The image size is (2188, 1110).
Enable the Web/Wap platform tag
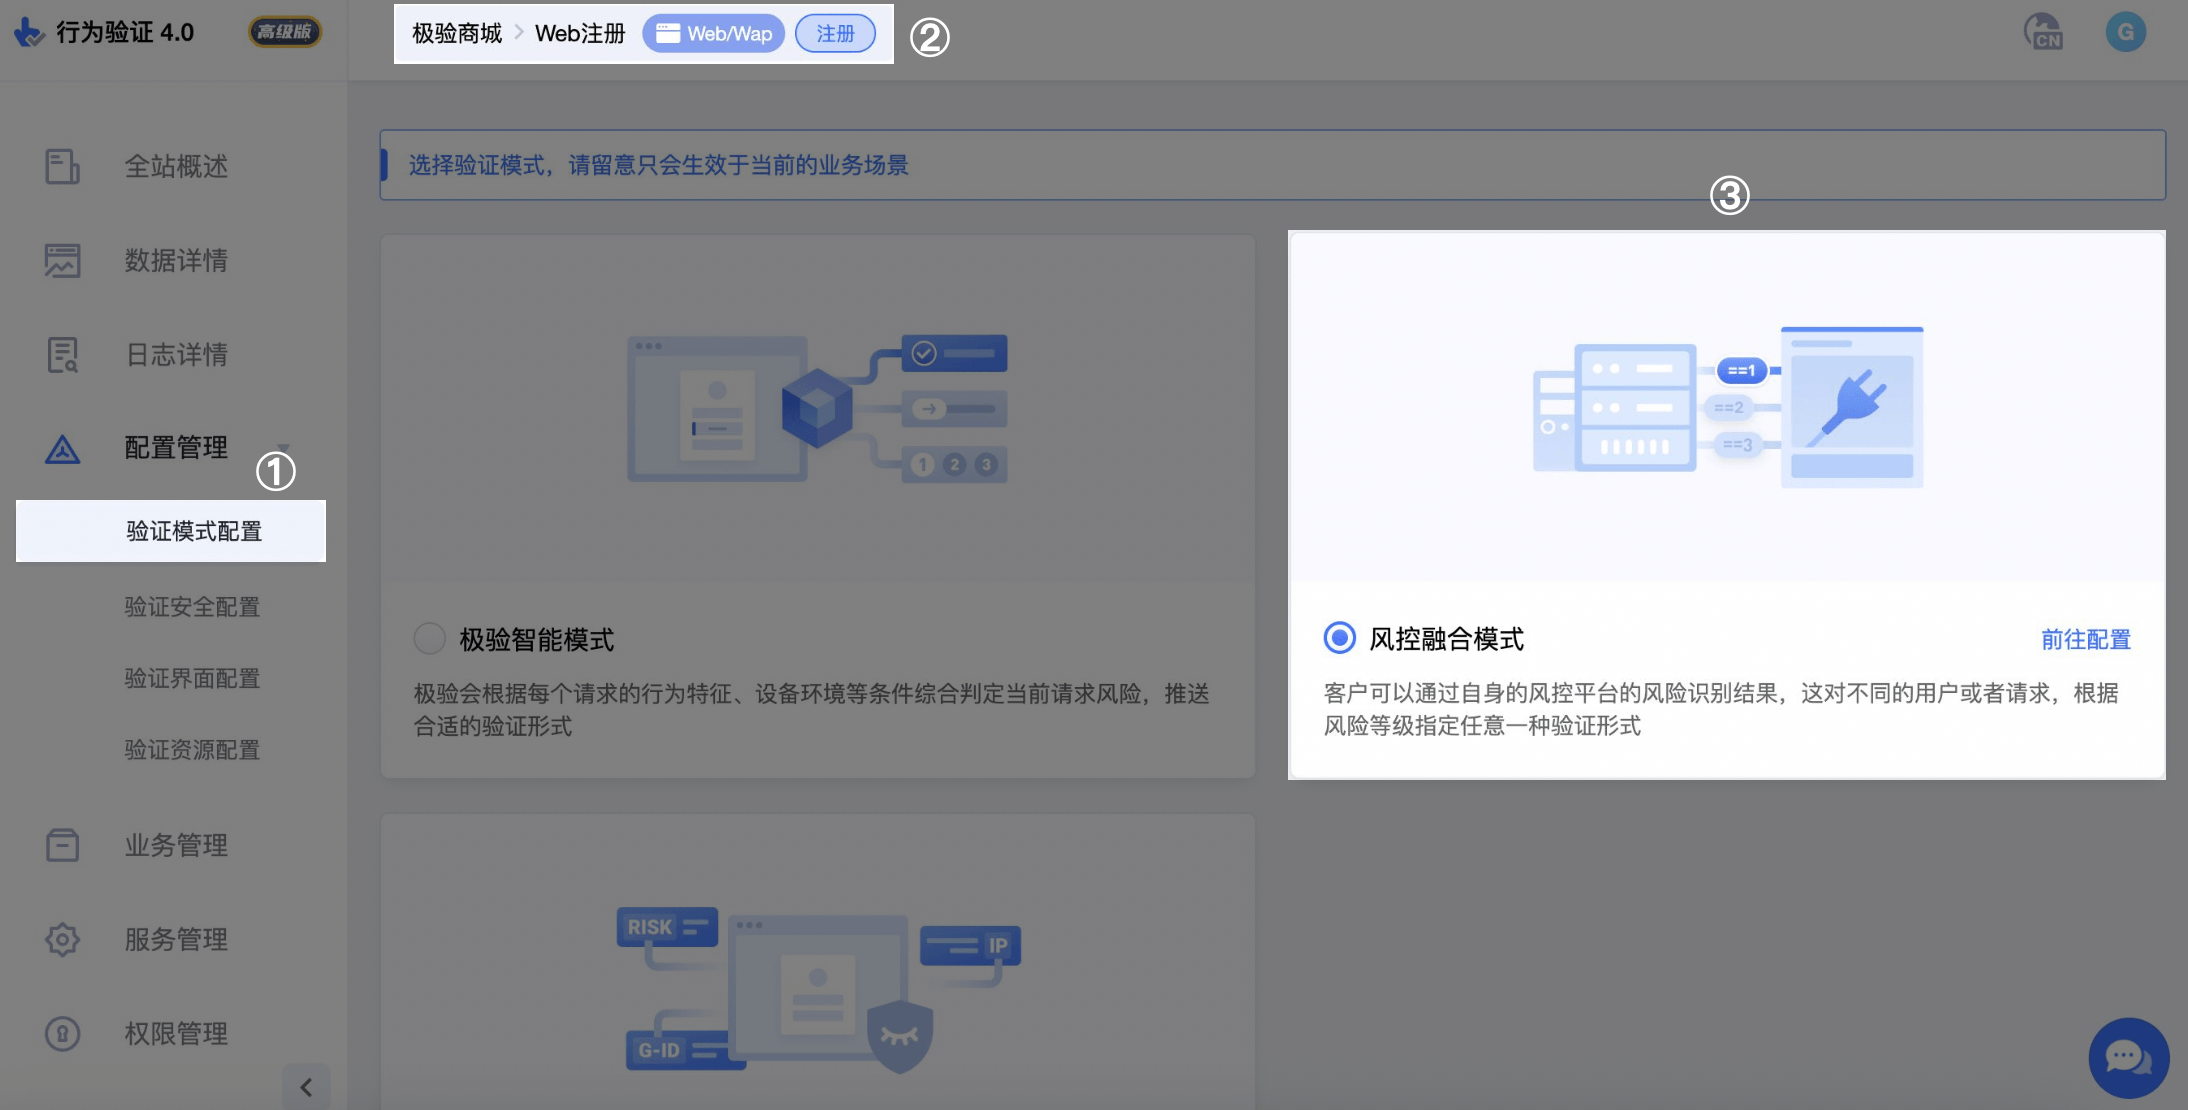713,32
